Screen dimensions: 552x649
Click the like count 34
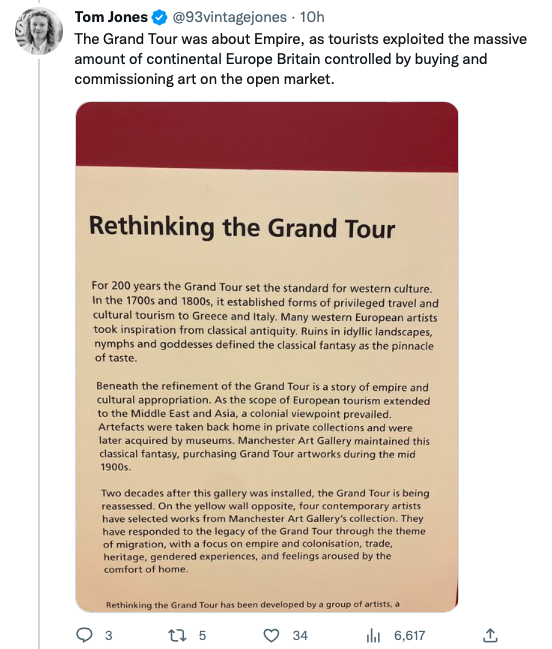300,635
